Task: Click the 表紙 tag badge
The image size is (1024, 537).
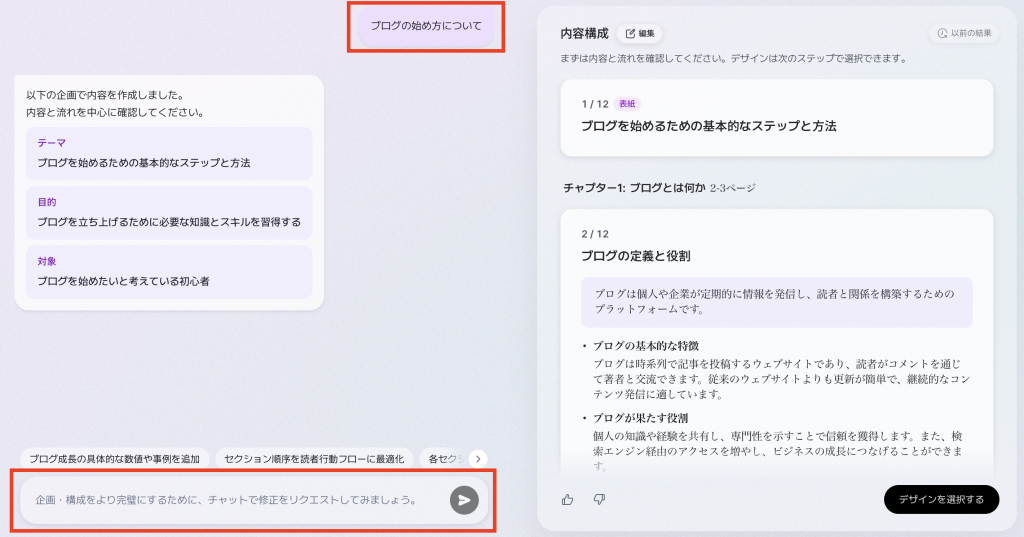Action: pyautogui.click(x=627, y=104)
